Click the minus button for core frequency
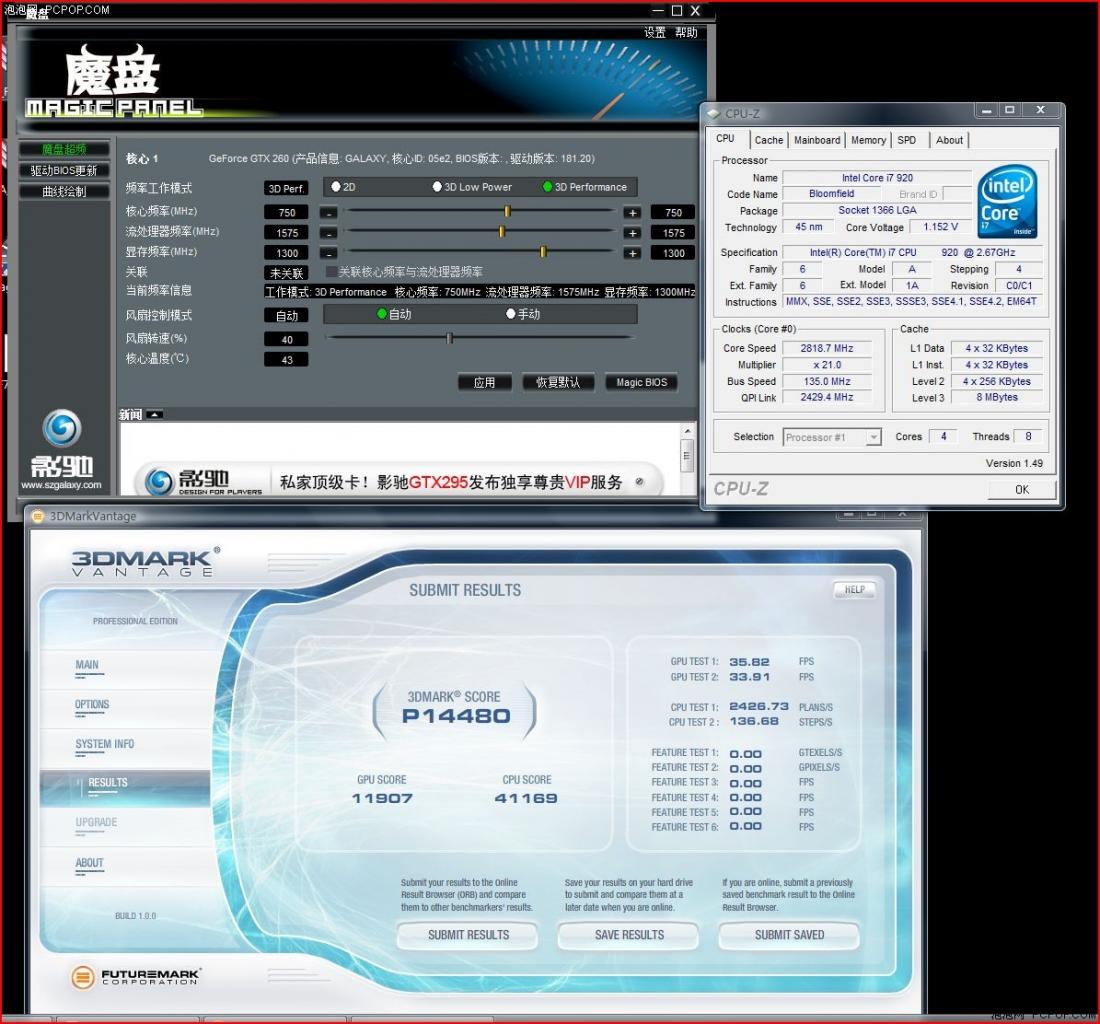1100x1024 pixels. point(328,213)
